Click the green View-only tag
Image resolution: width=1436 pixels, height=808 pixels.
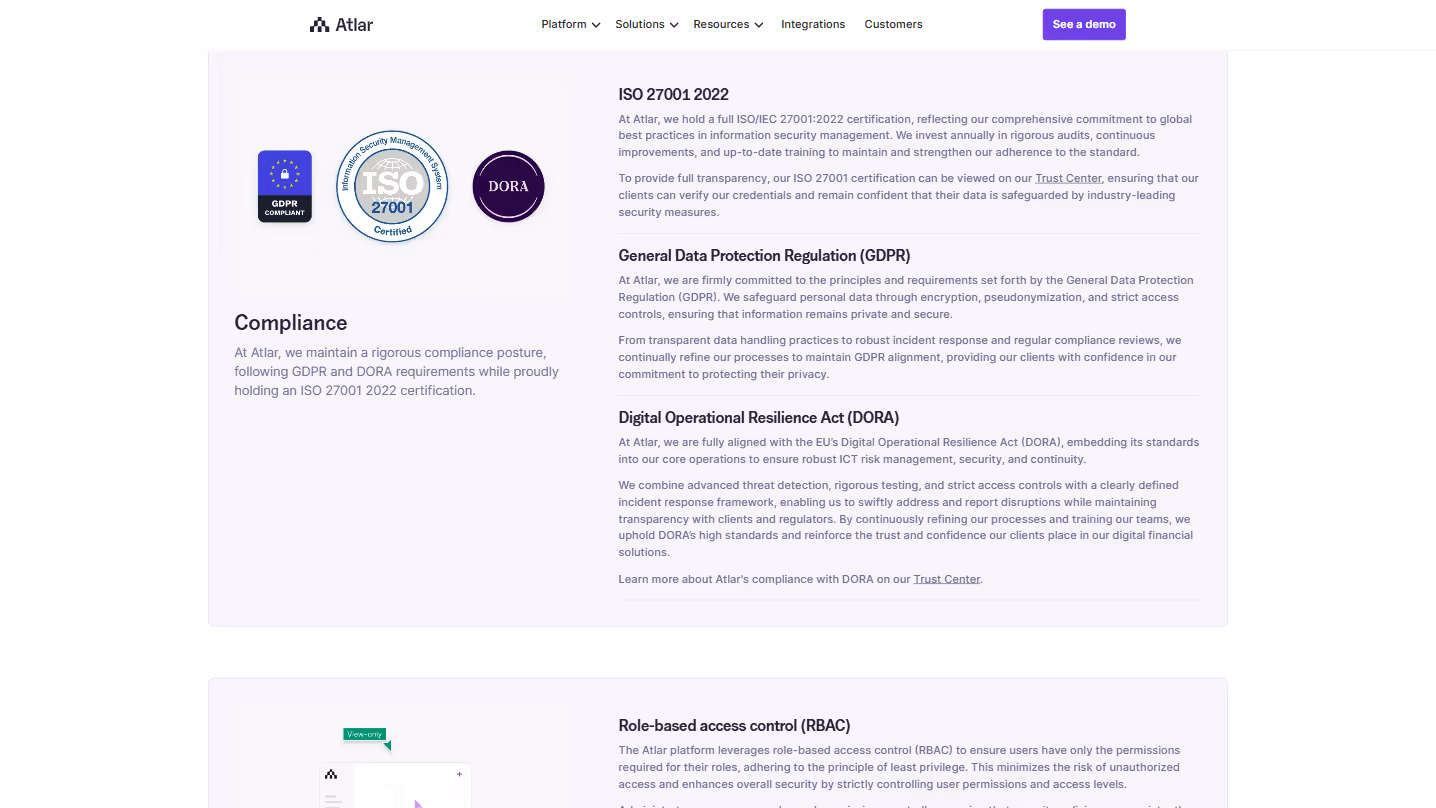pos(365,735)
